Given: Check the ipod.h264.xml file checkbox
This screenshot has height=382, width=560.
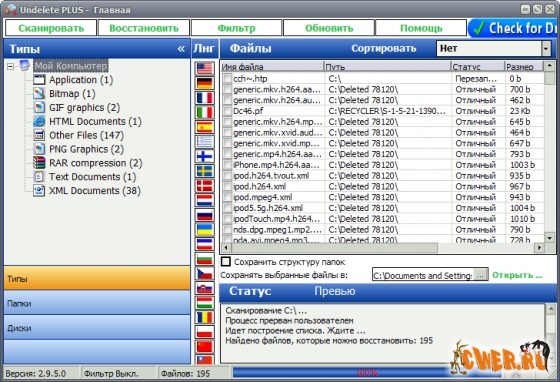Looking at the screenshot, I should pyautogui.click(x=227, y=186).
